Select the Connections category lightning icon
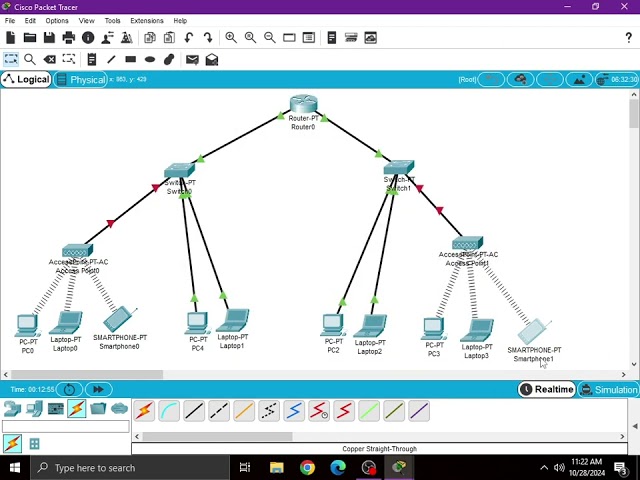The height and width of the screenshot is (480, 640). 77,409
